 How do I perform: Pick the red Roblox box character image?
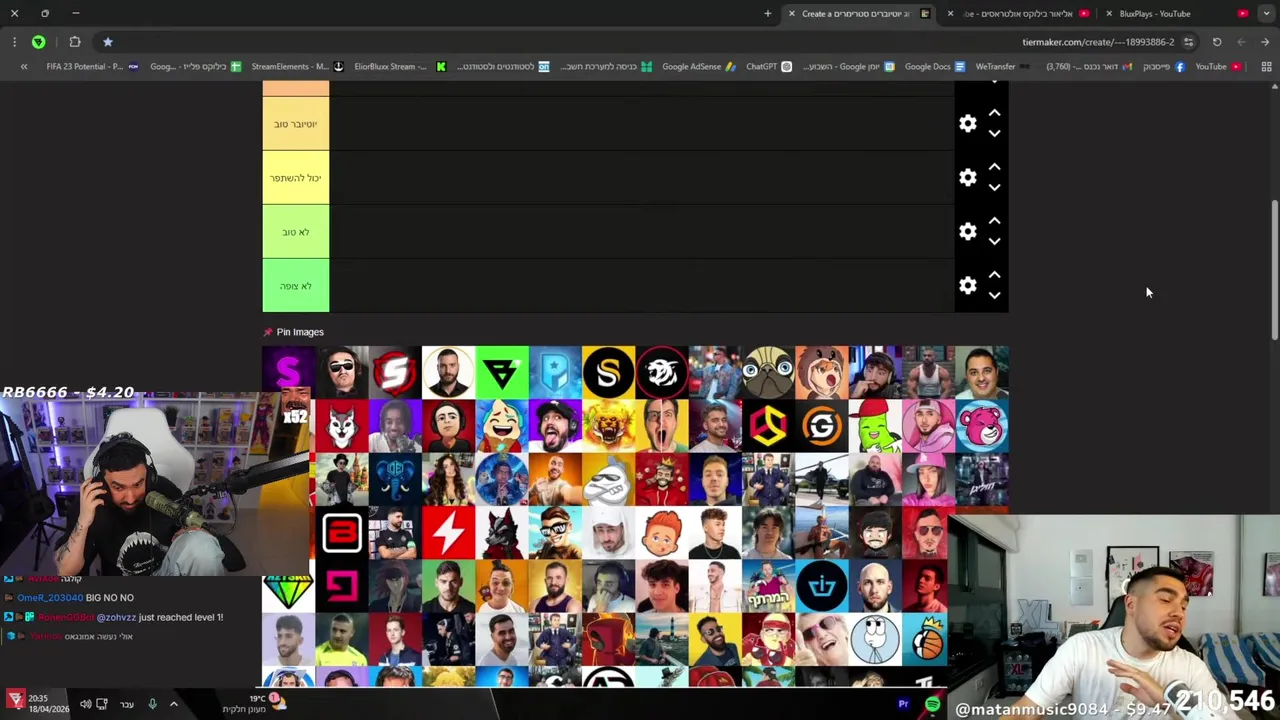coord(608,640)
